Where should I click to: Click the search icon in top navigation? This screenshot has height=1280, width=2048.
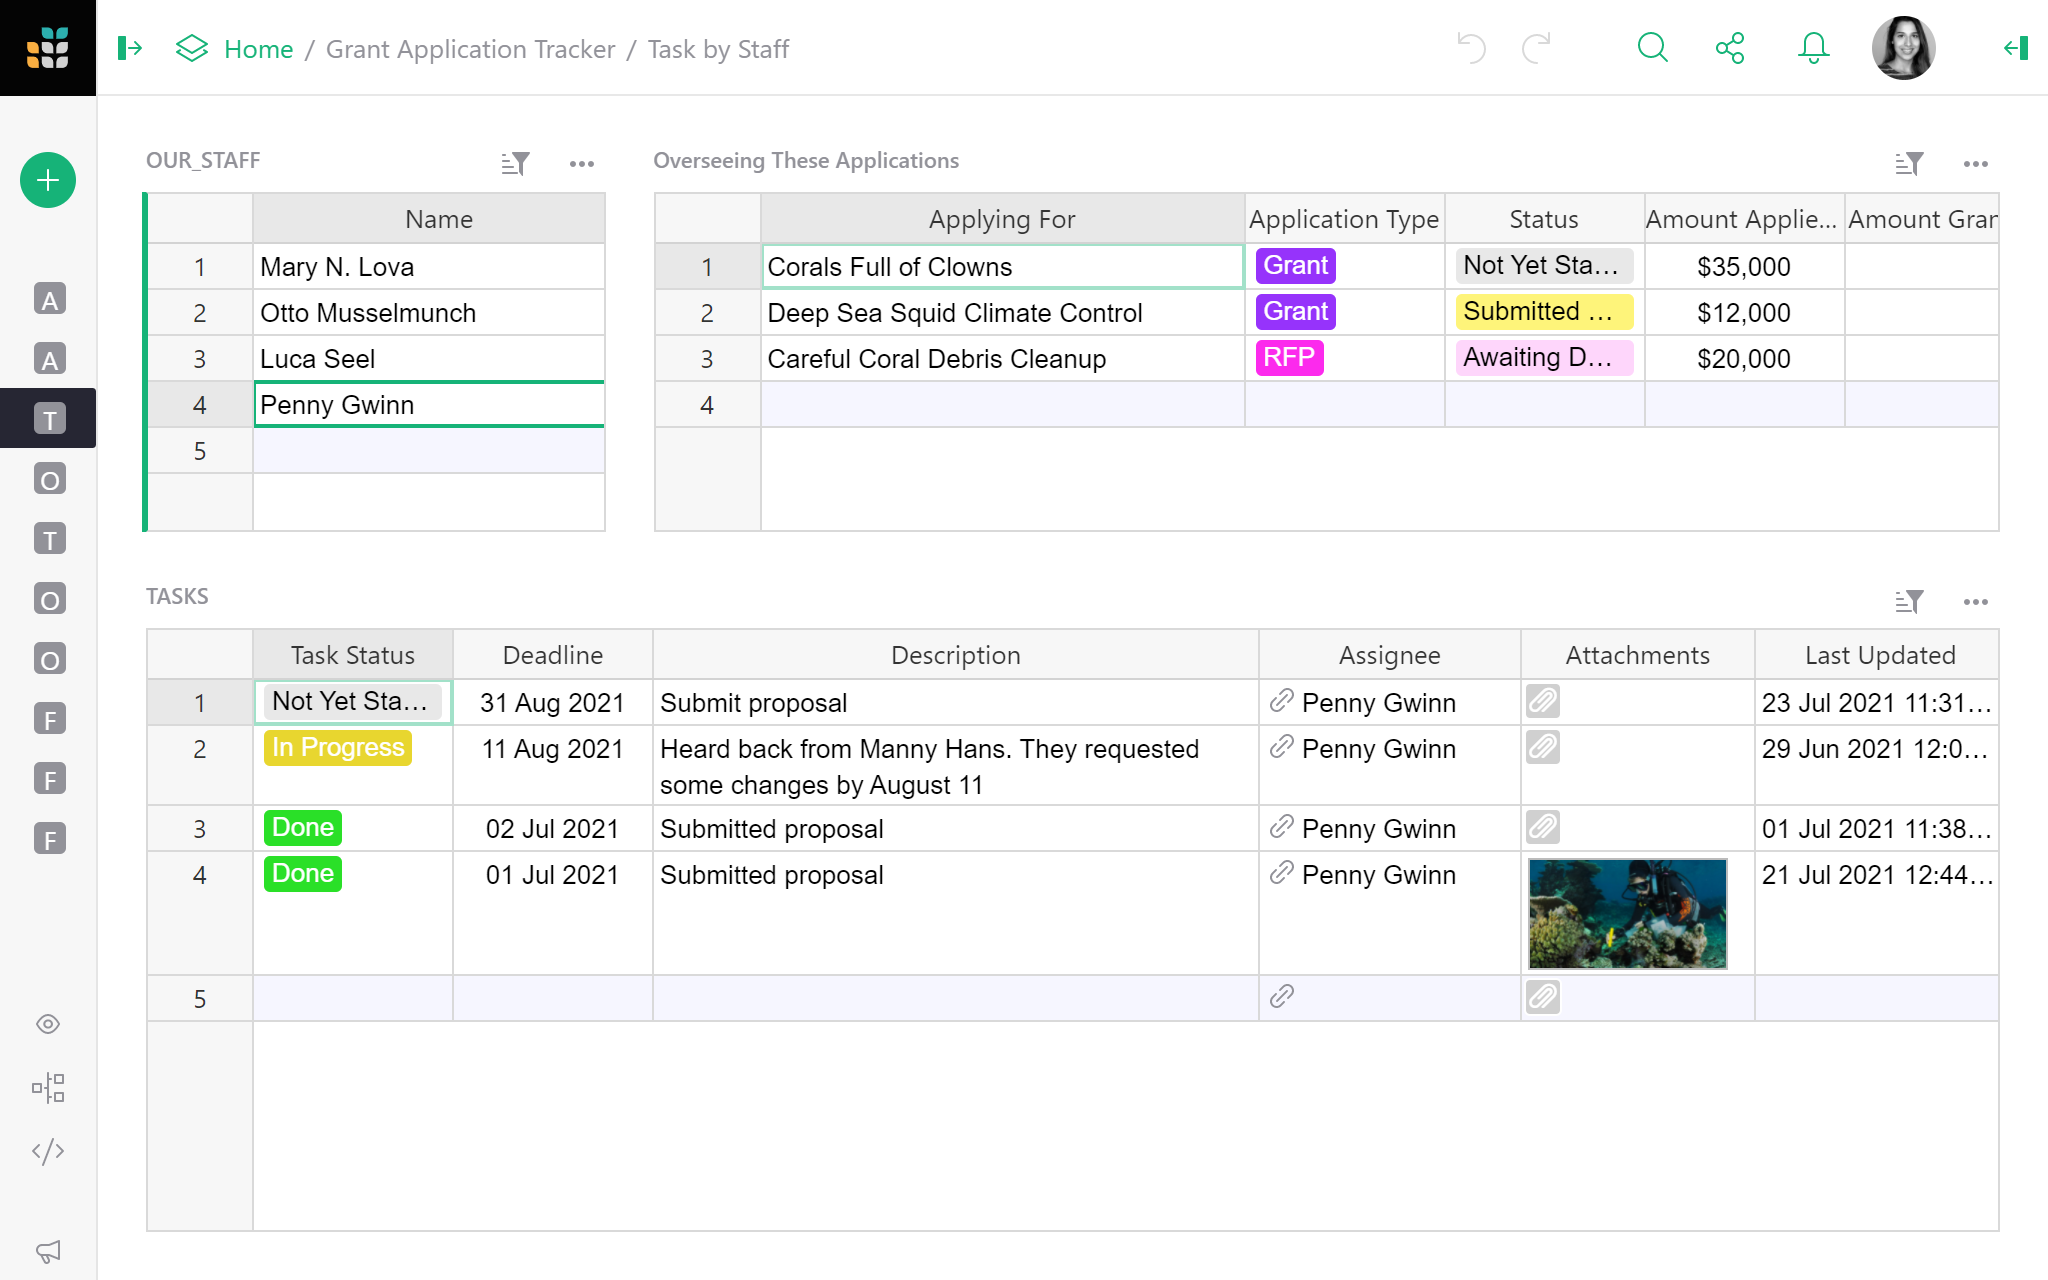[1654, 47]
